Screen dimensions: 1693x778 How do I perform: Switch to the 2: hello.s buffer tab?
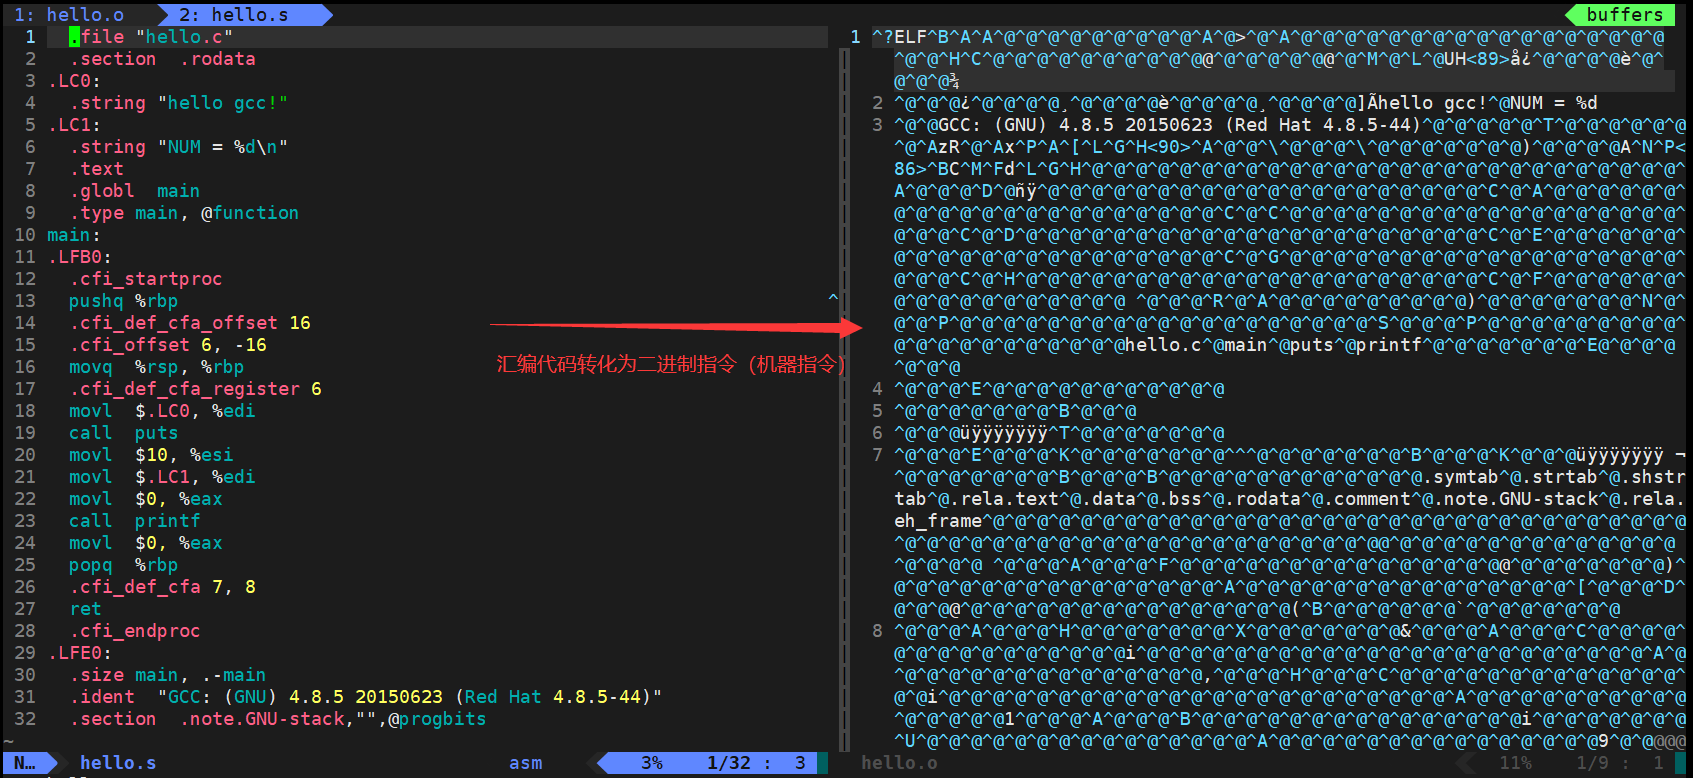234,15
